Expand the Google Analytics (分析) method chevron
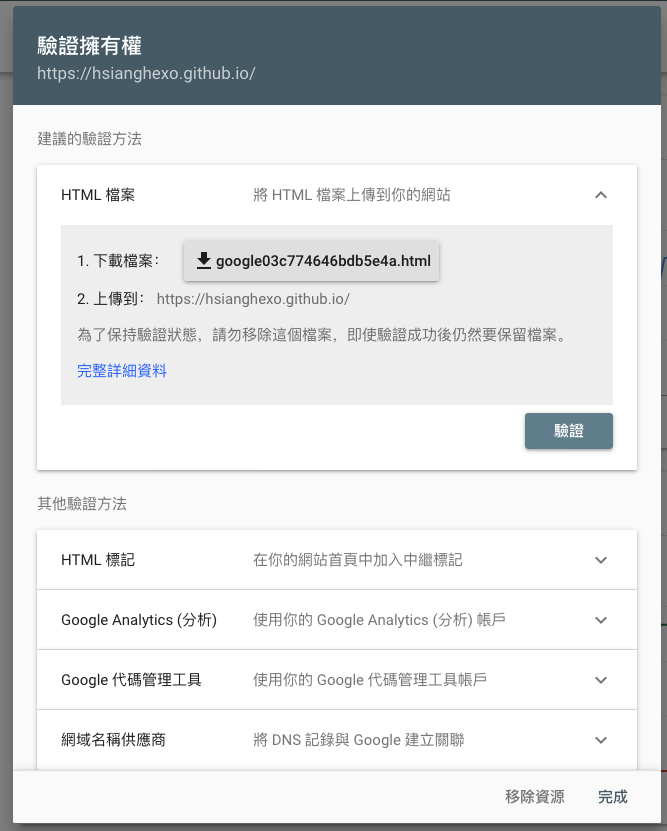Viewport: 667px width, 831px height. (x=600, y=620)
